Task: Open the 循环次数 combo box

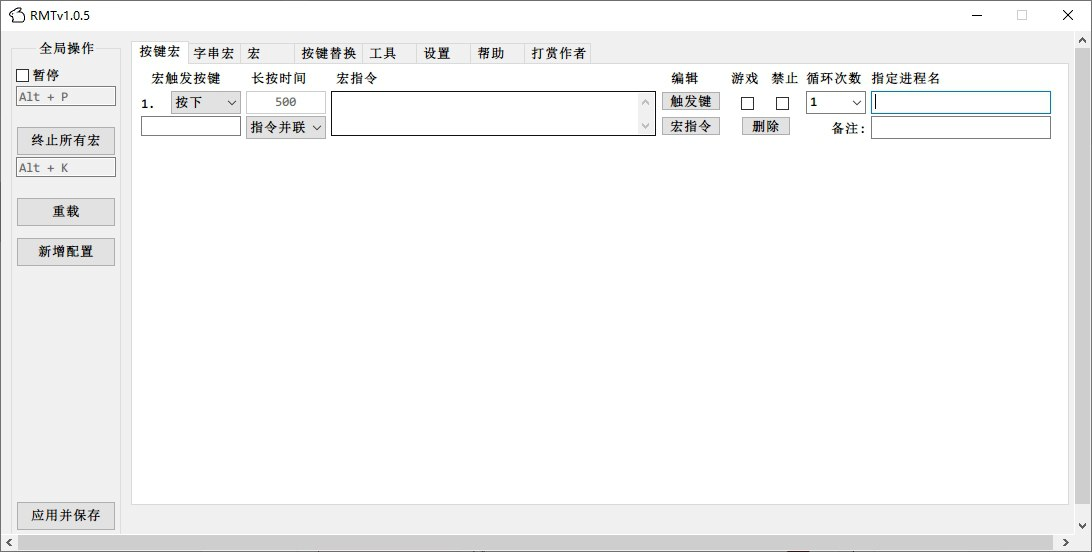Action: point(836,102)
